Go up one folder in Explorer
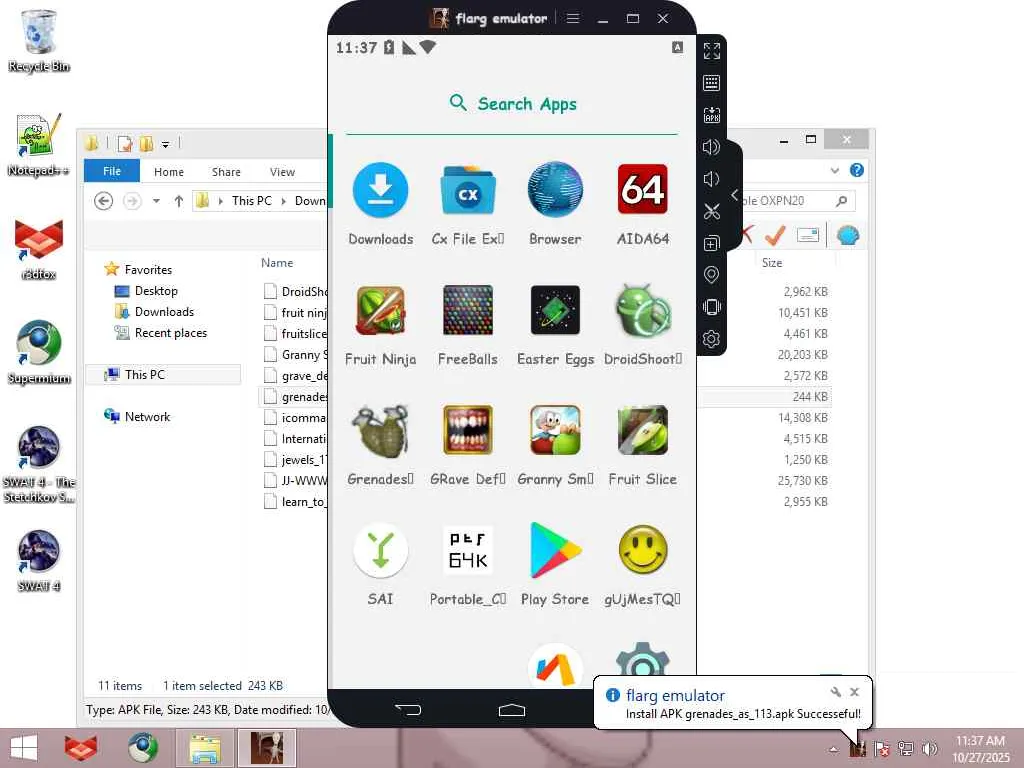 pos(178,200)
